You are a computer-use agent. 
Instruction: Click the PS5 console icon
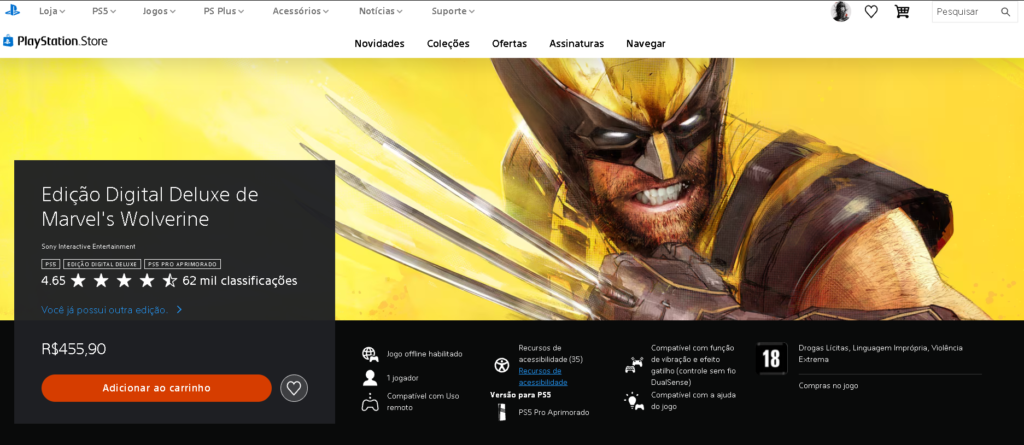pyautogui.click(x=502, y=412)
